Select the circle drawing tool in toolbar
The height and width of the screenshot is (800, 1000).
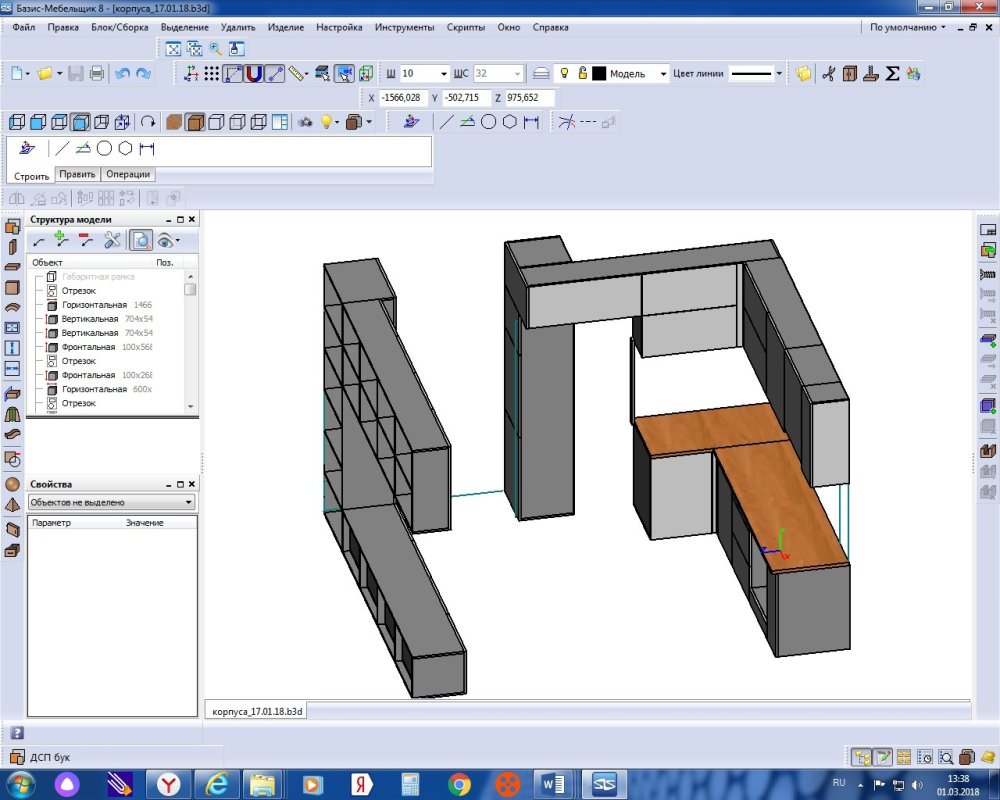click(489, 122)
